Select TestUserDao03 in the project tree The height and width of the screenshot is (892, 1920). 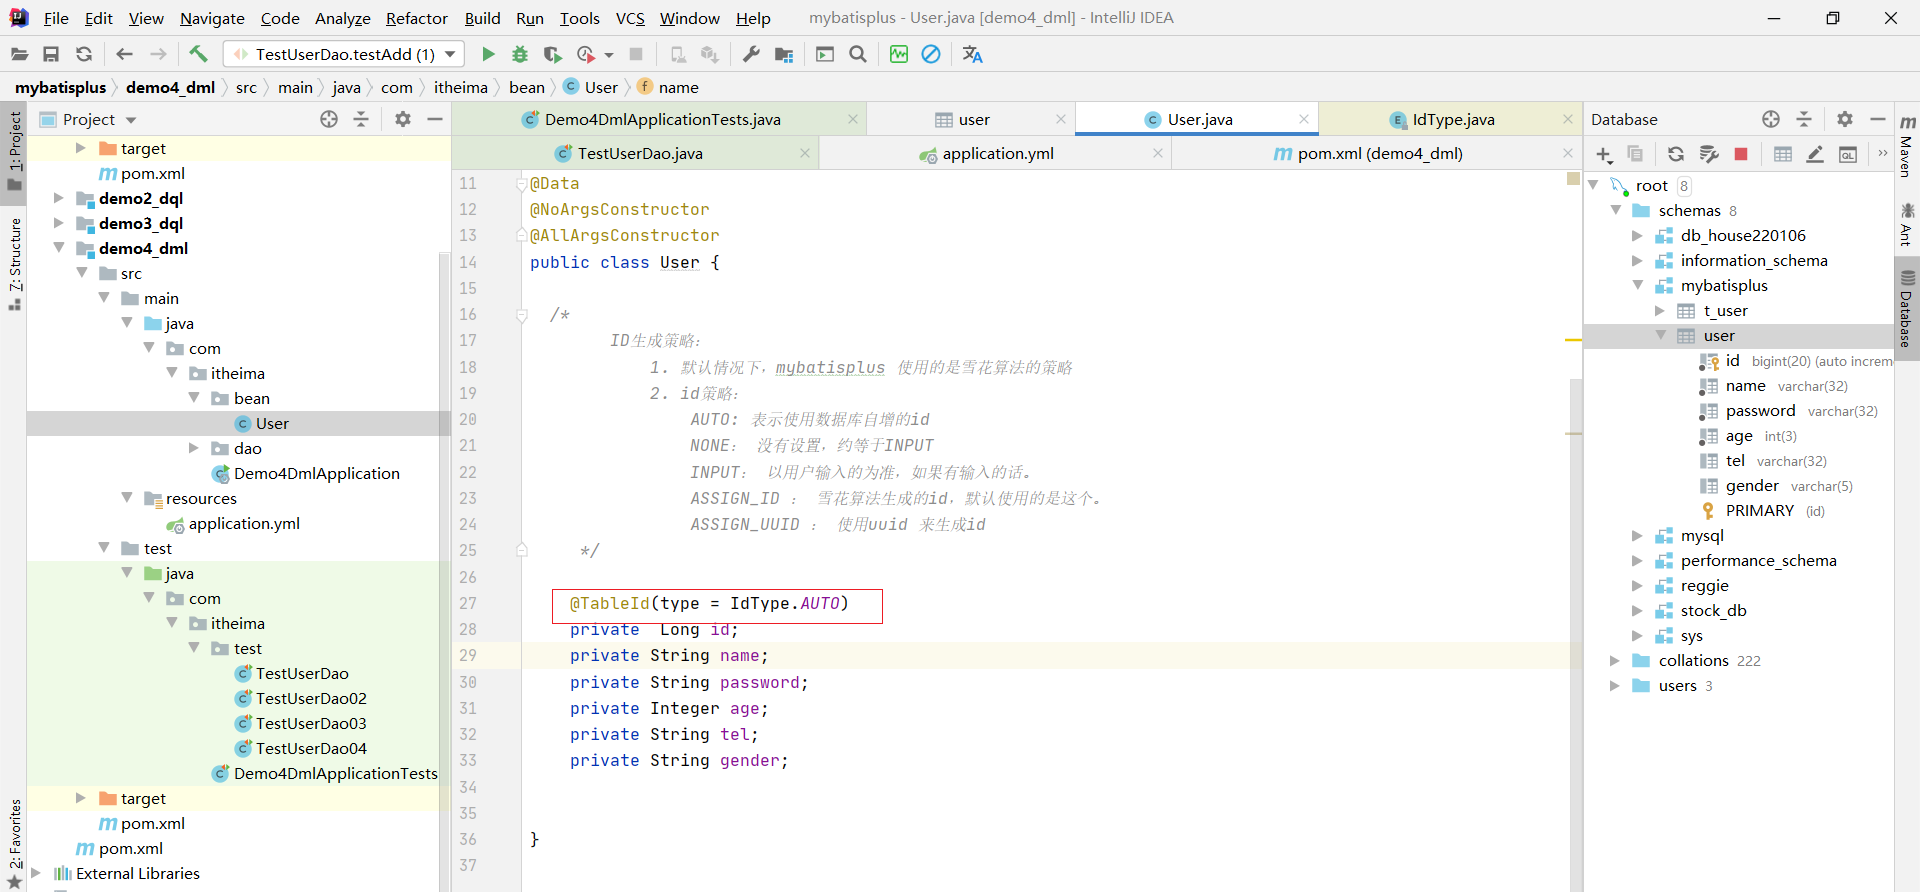tap(311, 723)
